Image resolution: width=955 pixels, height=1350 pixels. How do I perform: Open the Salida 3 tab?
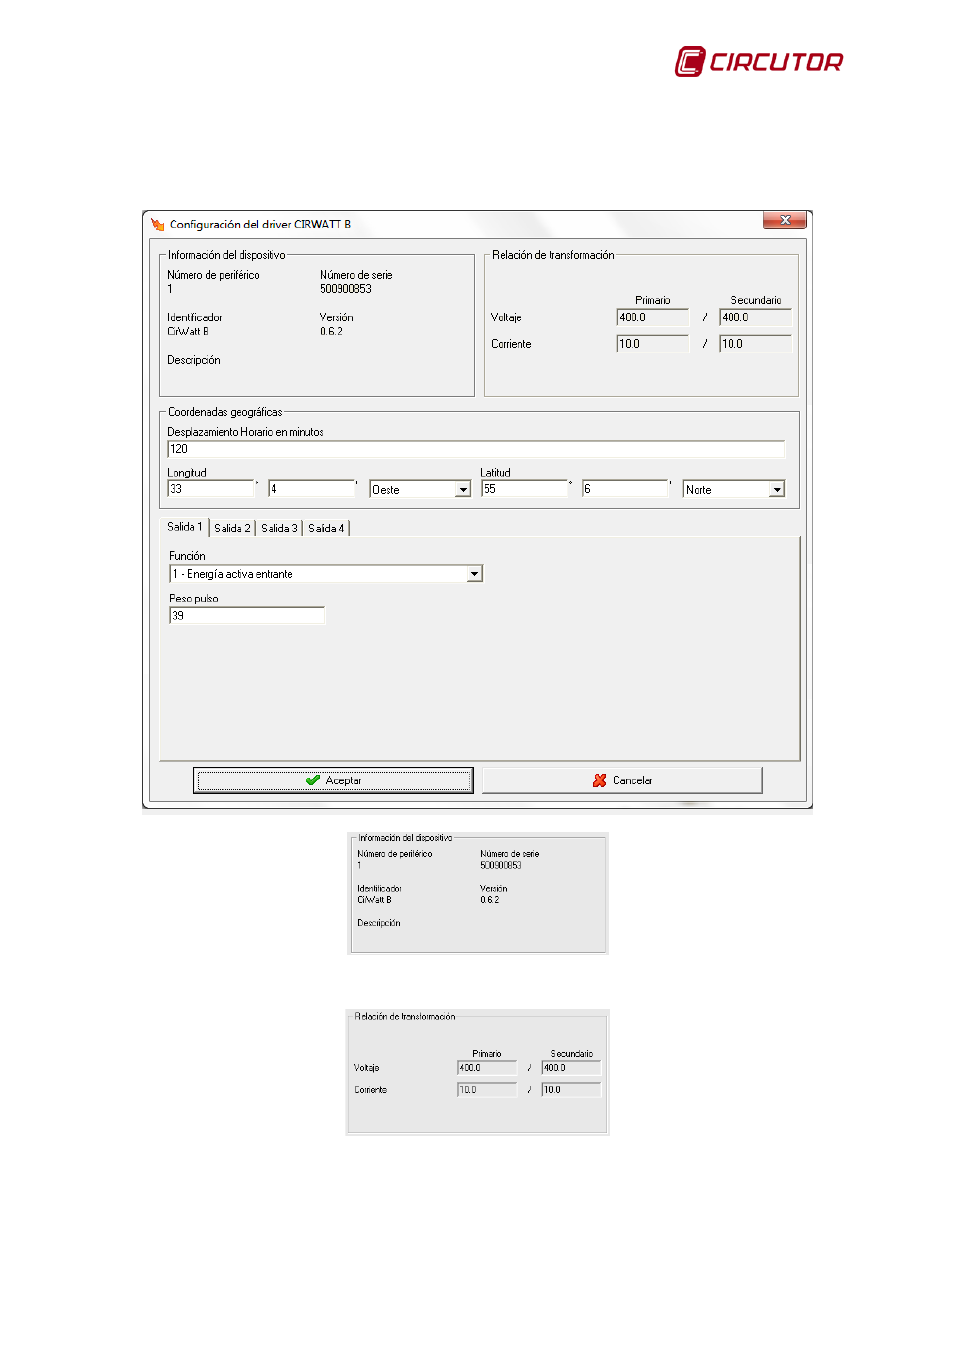coord(279,528)
